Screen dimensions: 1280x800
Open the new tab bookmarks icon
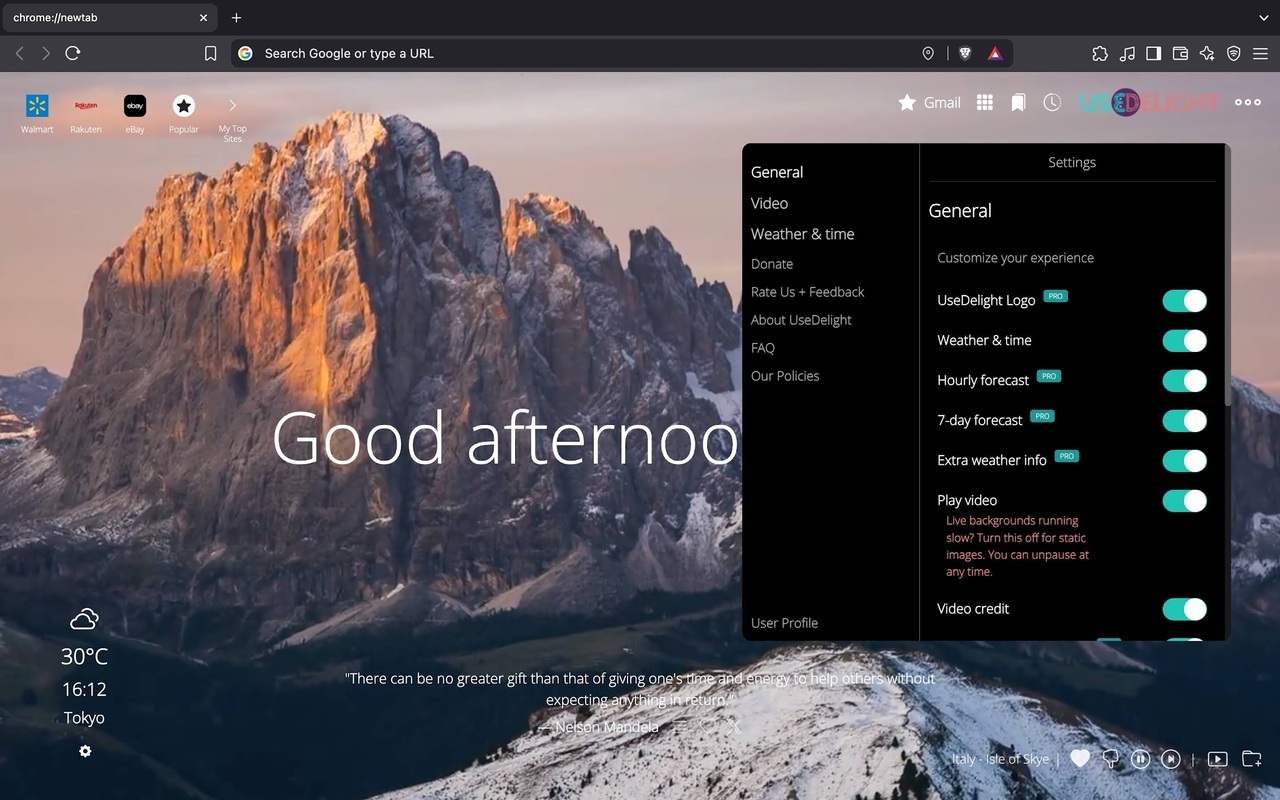[1018, 102]
